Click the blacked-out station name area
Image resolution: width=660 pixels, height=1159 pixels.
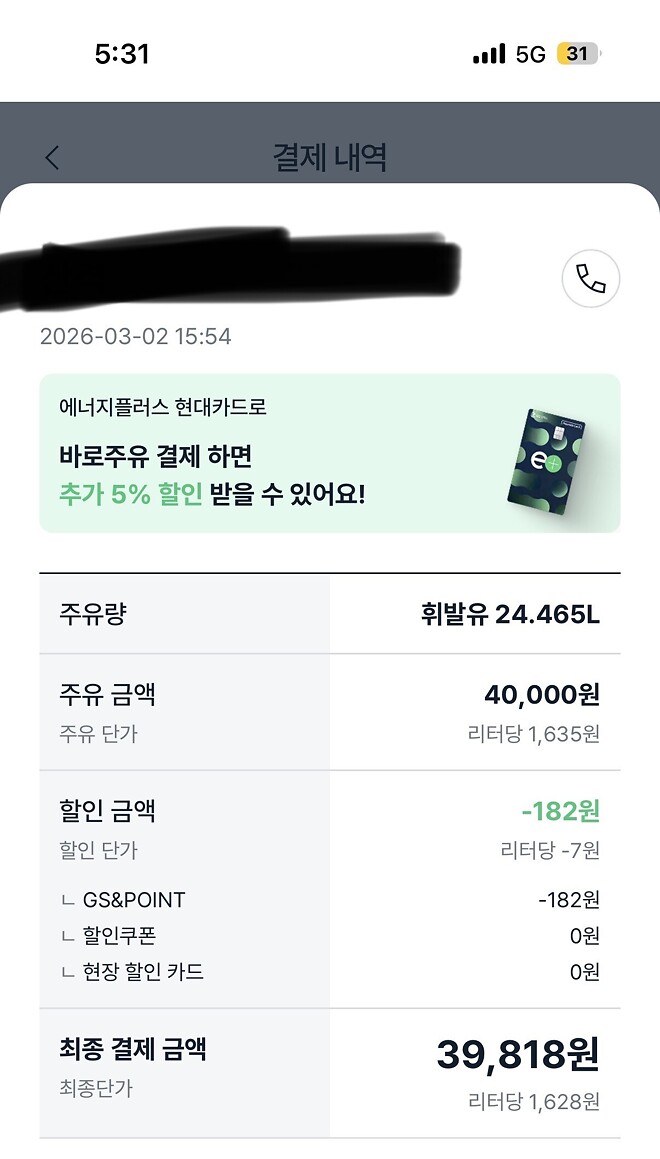(230, 270)
